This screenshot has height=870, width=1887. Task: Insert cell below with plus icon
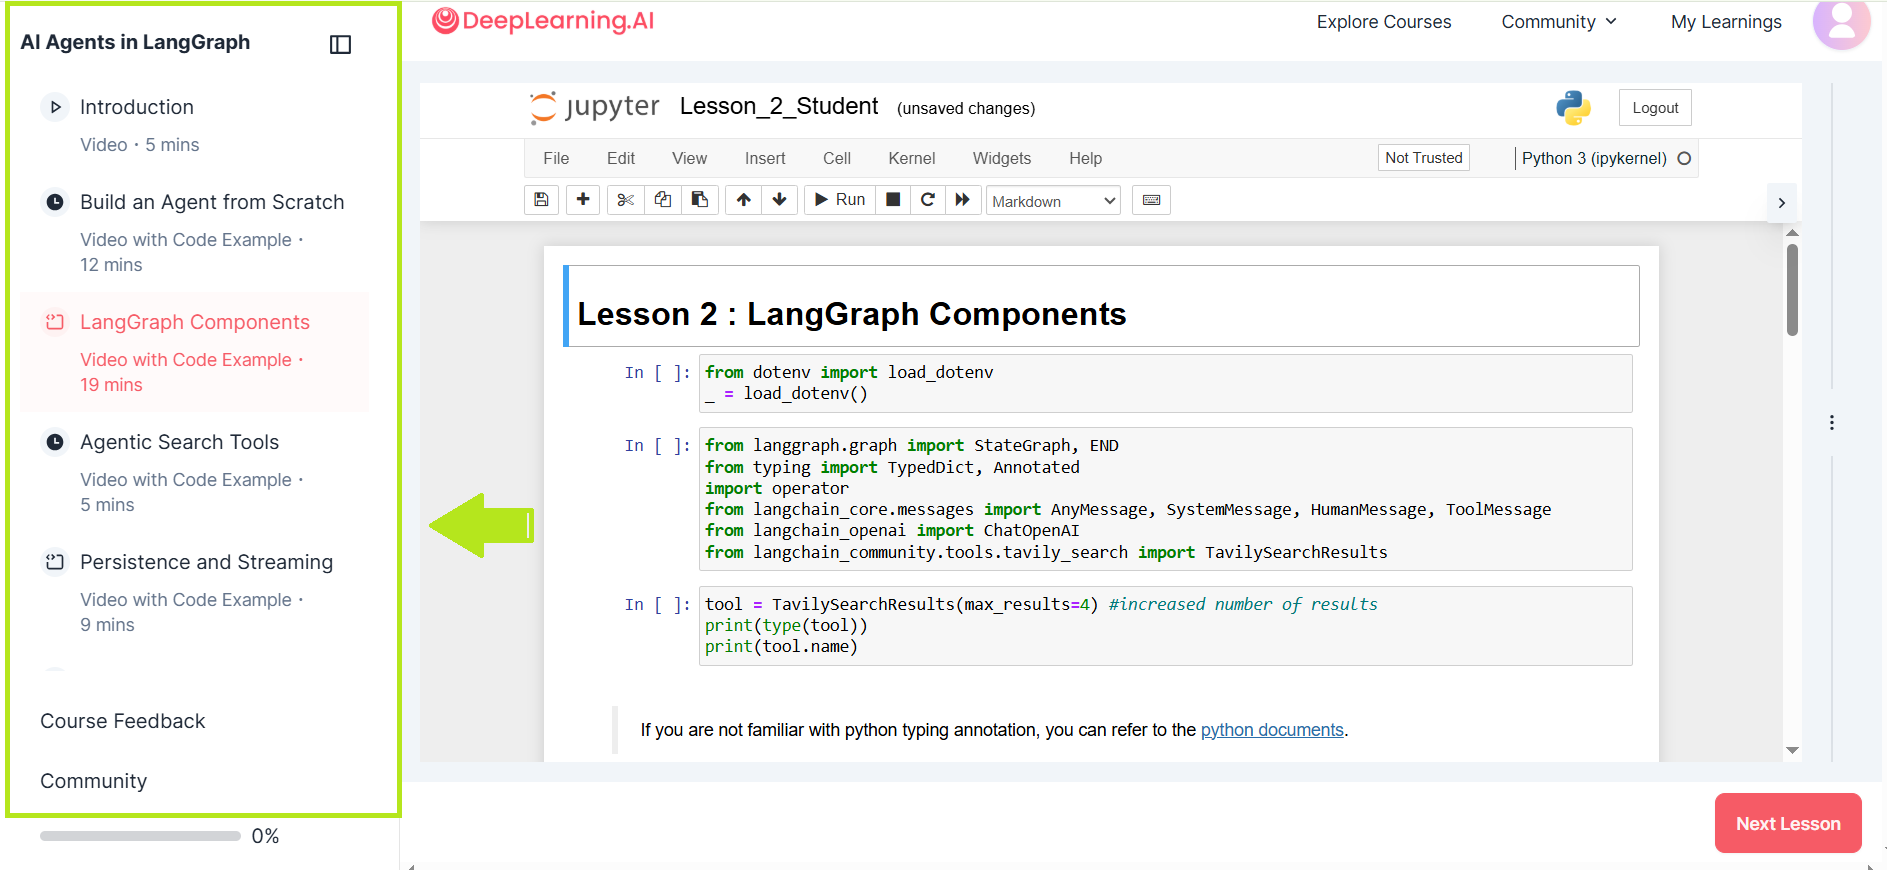pos(583,200)
